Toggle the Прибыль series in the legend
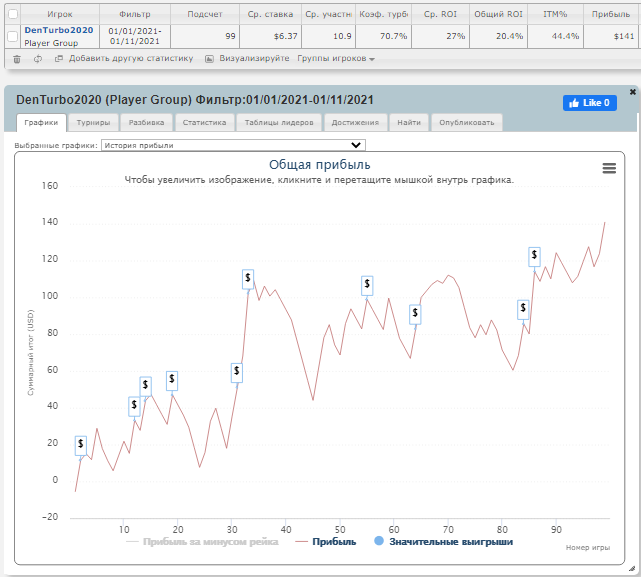The height and width of the screenshot is (577, 641). coord(327,542)
